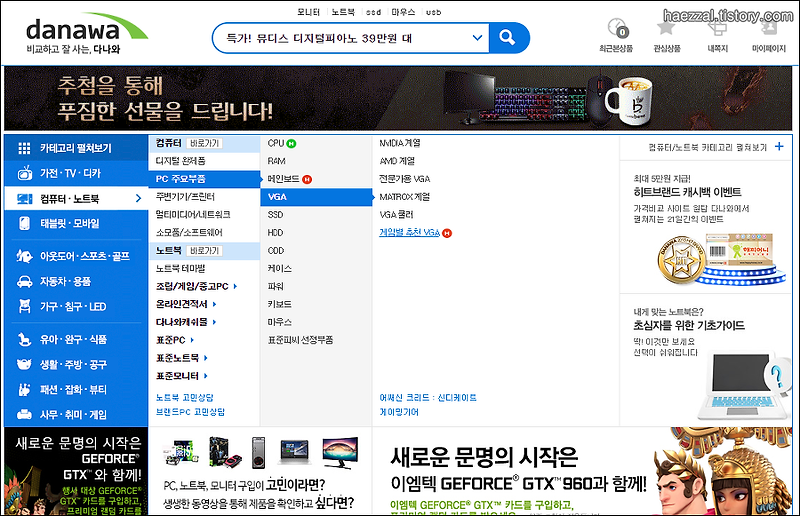The height and width of the screenshot is (516, 800).
Task: Click 마우스 quick search keyword
Action: pyautogui.click(x=404, y=12)
